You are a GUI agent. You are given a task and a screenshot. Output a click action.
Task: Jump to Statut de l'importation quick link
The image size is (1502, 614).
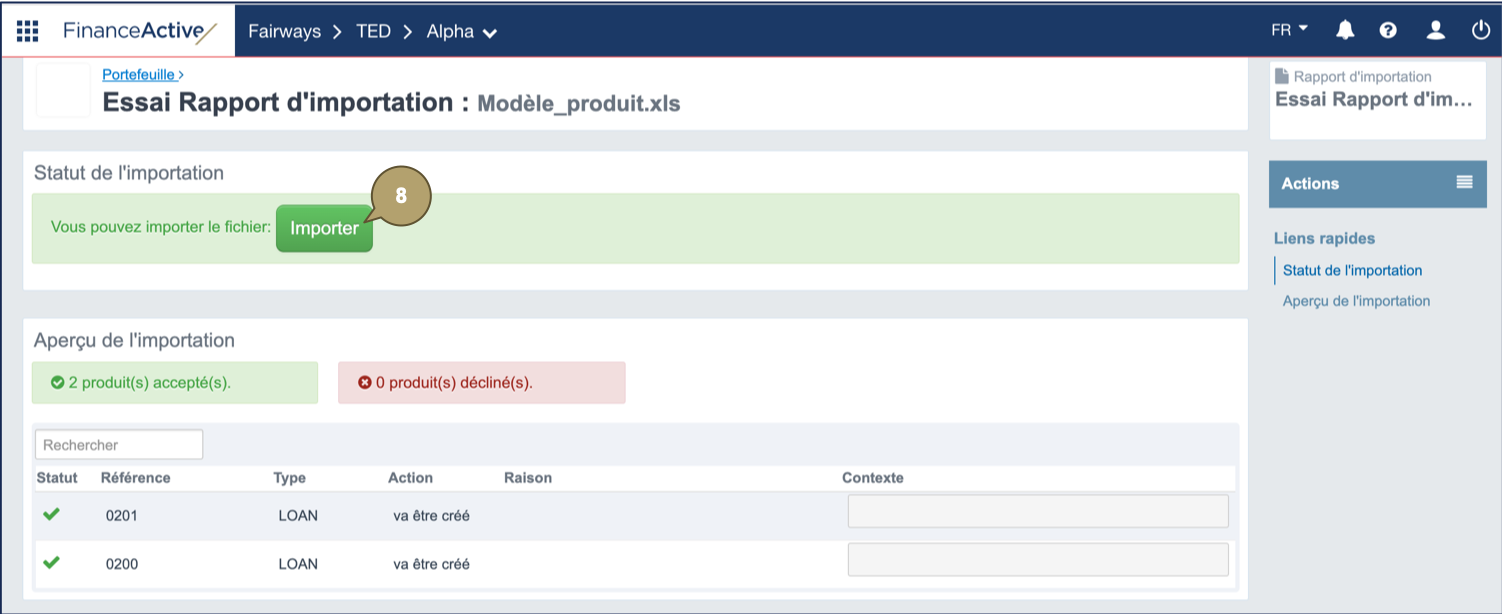[1352, 270]
